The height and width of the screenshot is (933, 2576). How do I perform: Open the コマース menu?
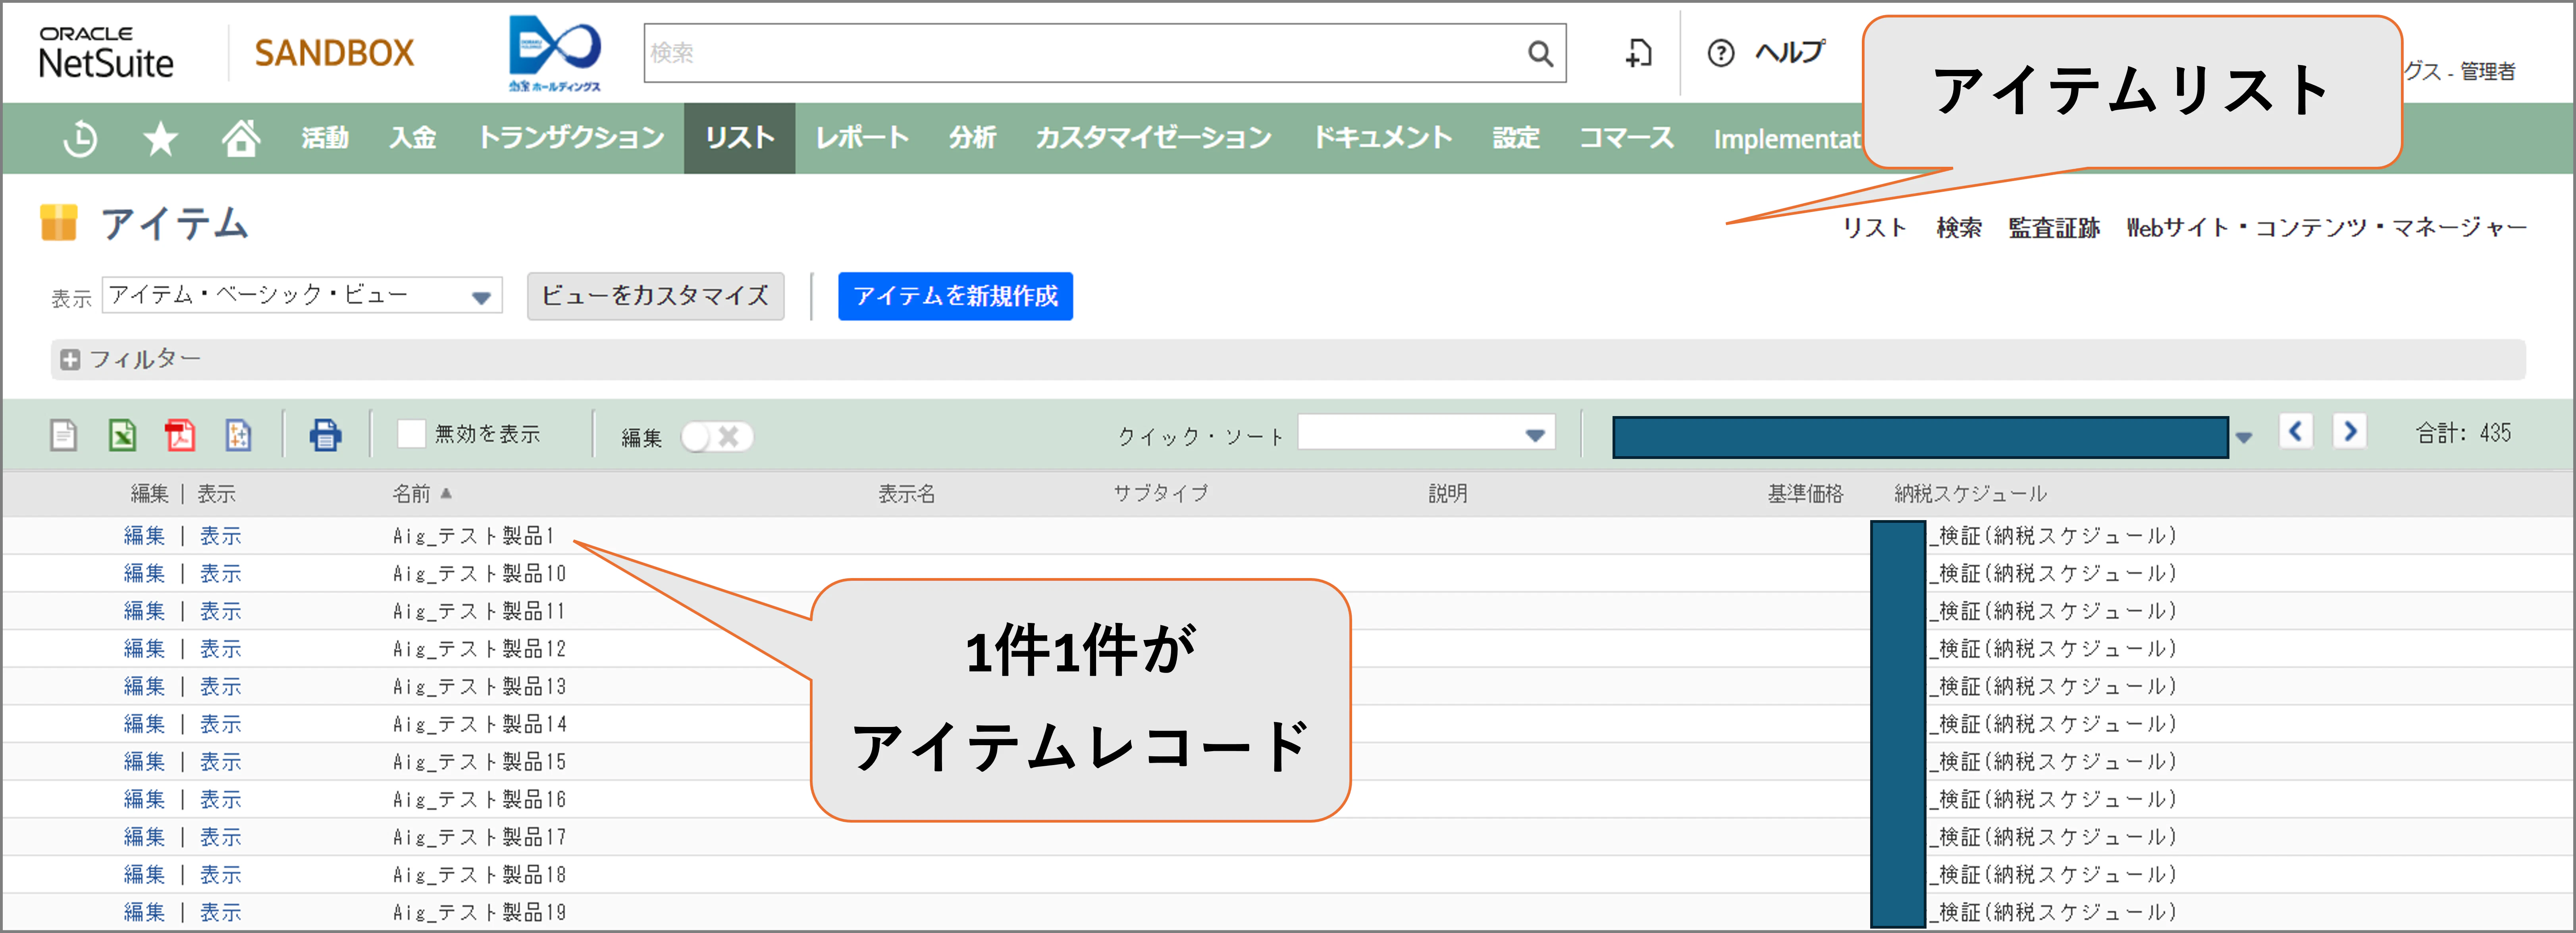1626,138
